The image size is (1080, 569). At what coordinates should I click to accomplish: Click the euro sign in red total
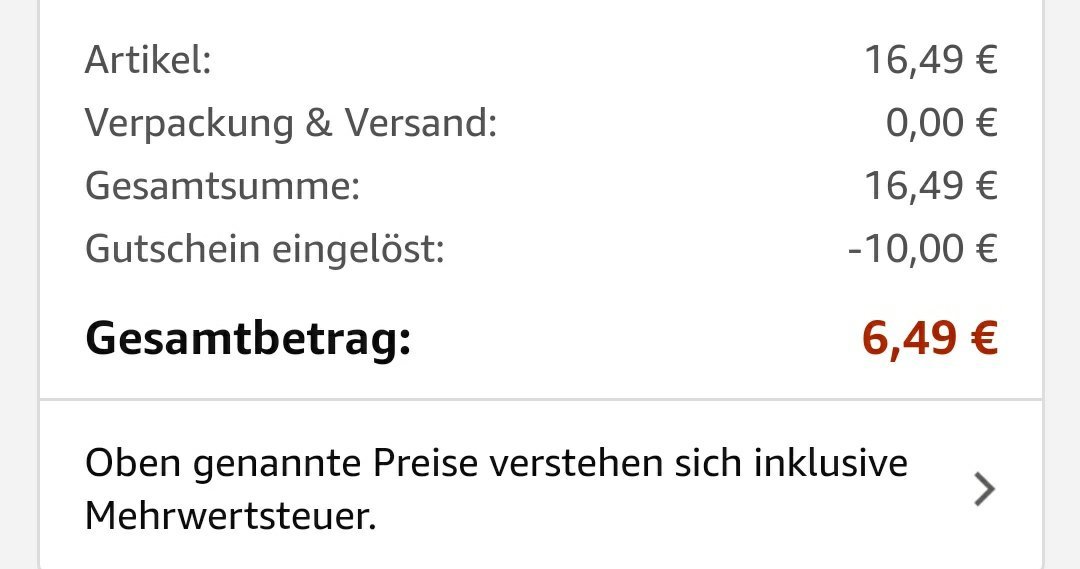pyautogui.click(x=984, y=338)
